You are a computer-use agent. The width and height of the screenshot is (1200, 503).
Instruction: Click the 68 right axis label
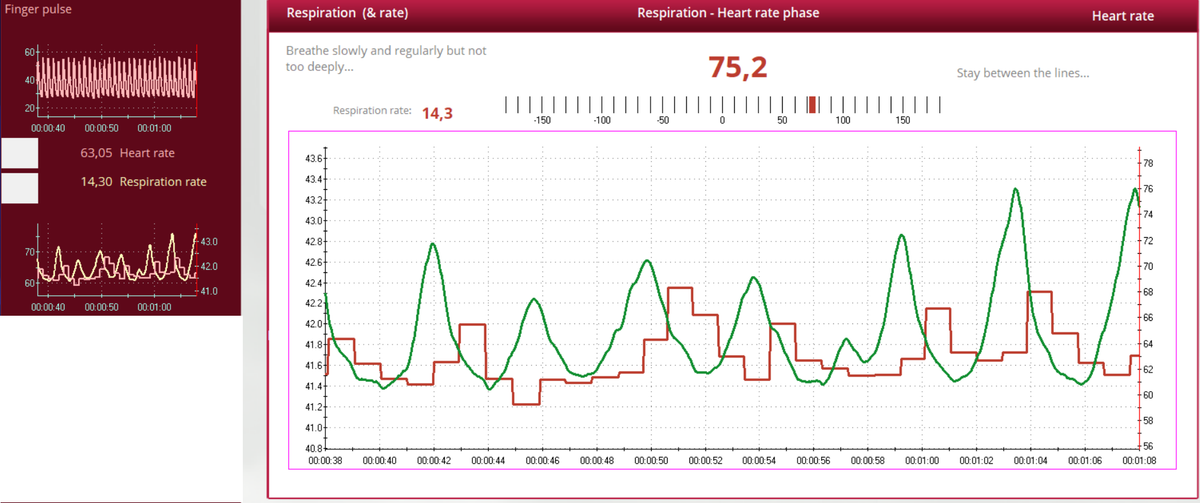(1148, 292)
